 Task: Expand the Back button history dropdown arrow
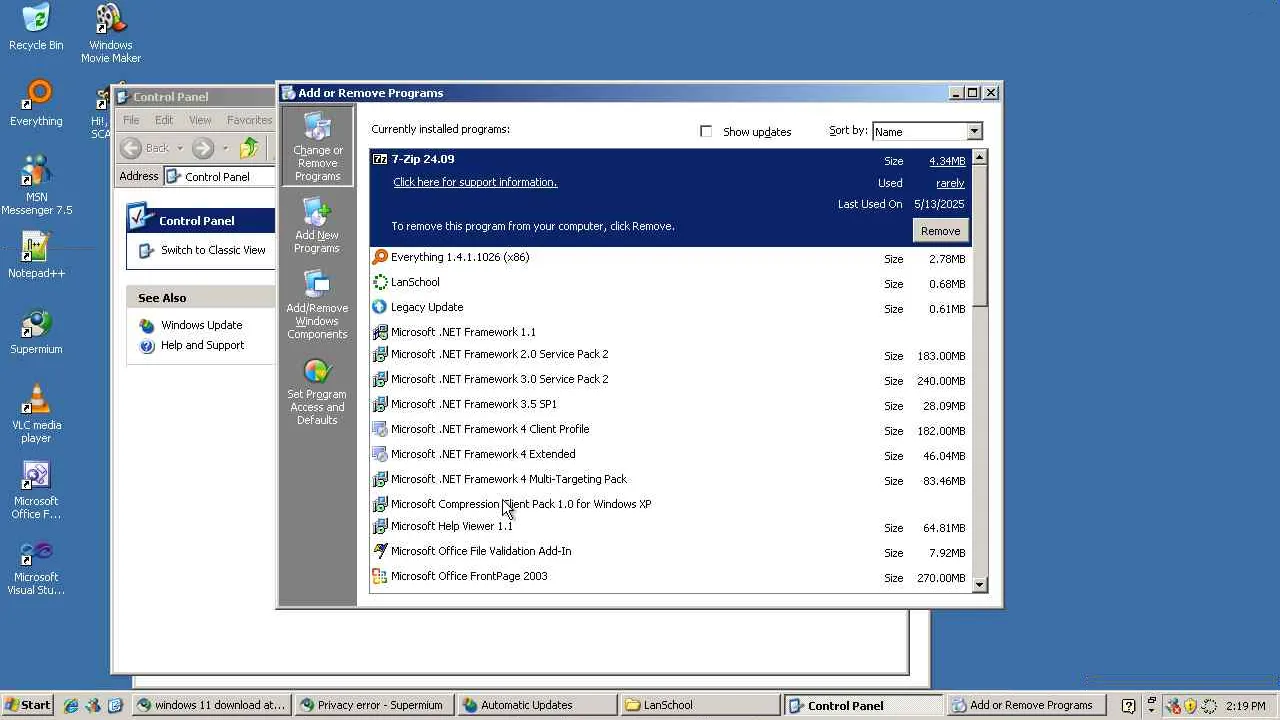(x=180, y=148)
